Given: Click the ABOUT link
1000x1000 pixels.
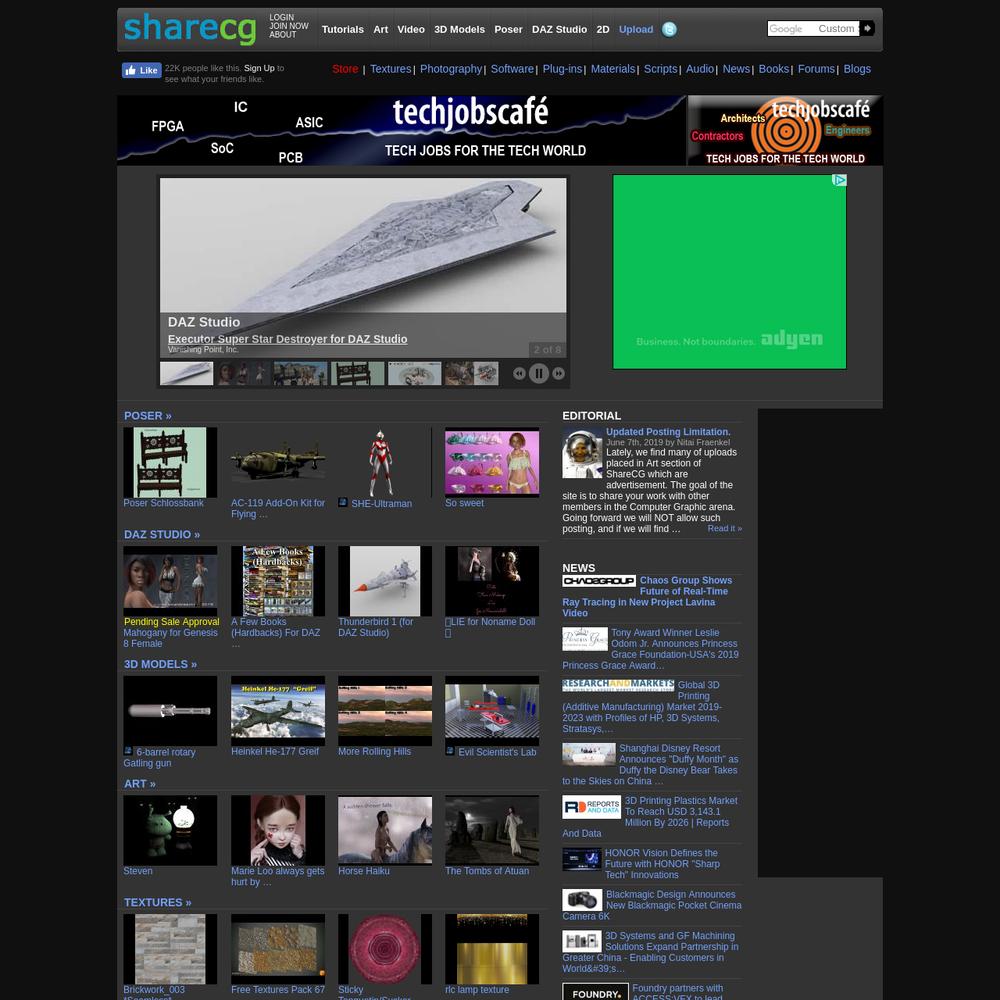Looking at the screenshot, I should pos(283,34).
